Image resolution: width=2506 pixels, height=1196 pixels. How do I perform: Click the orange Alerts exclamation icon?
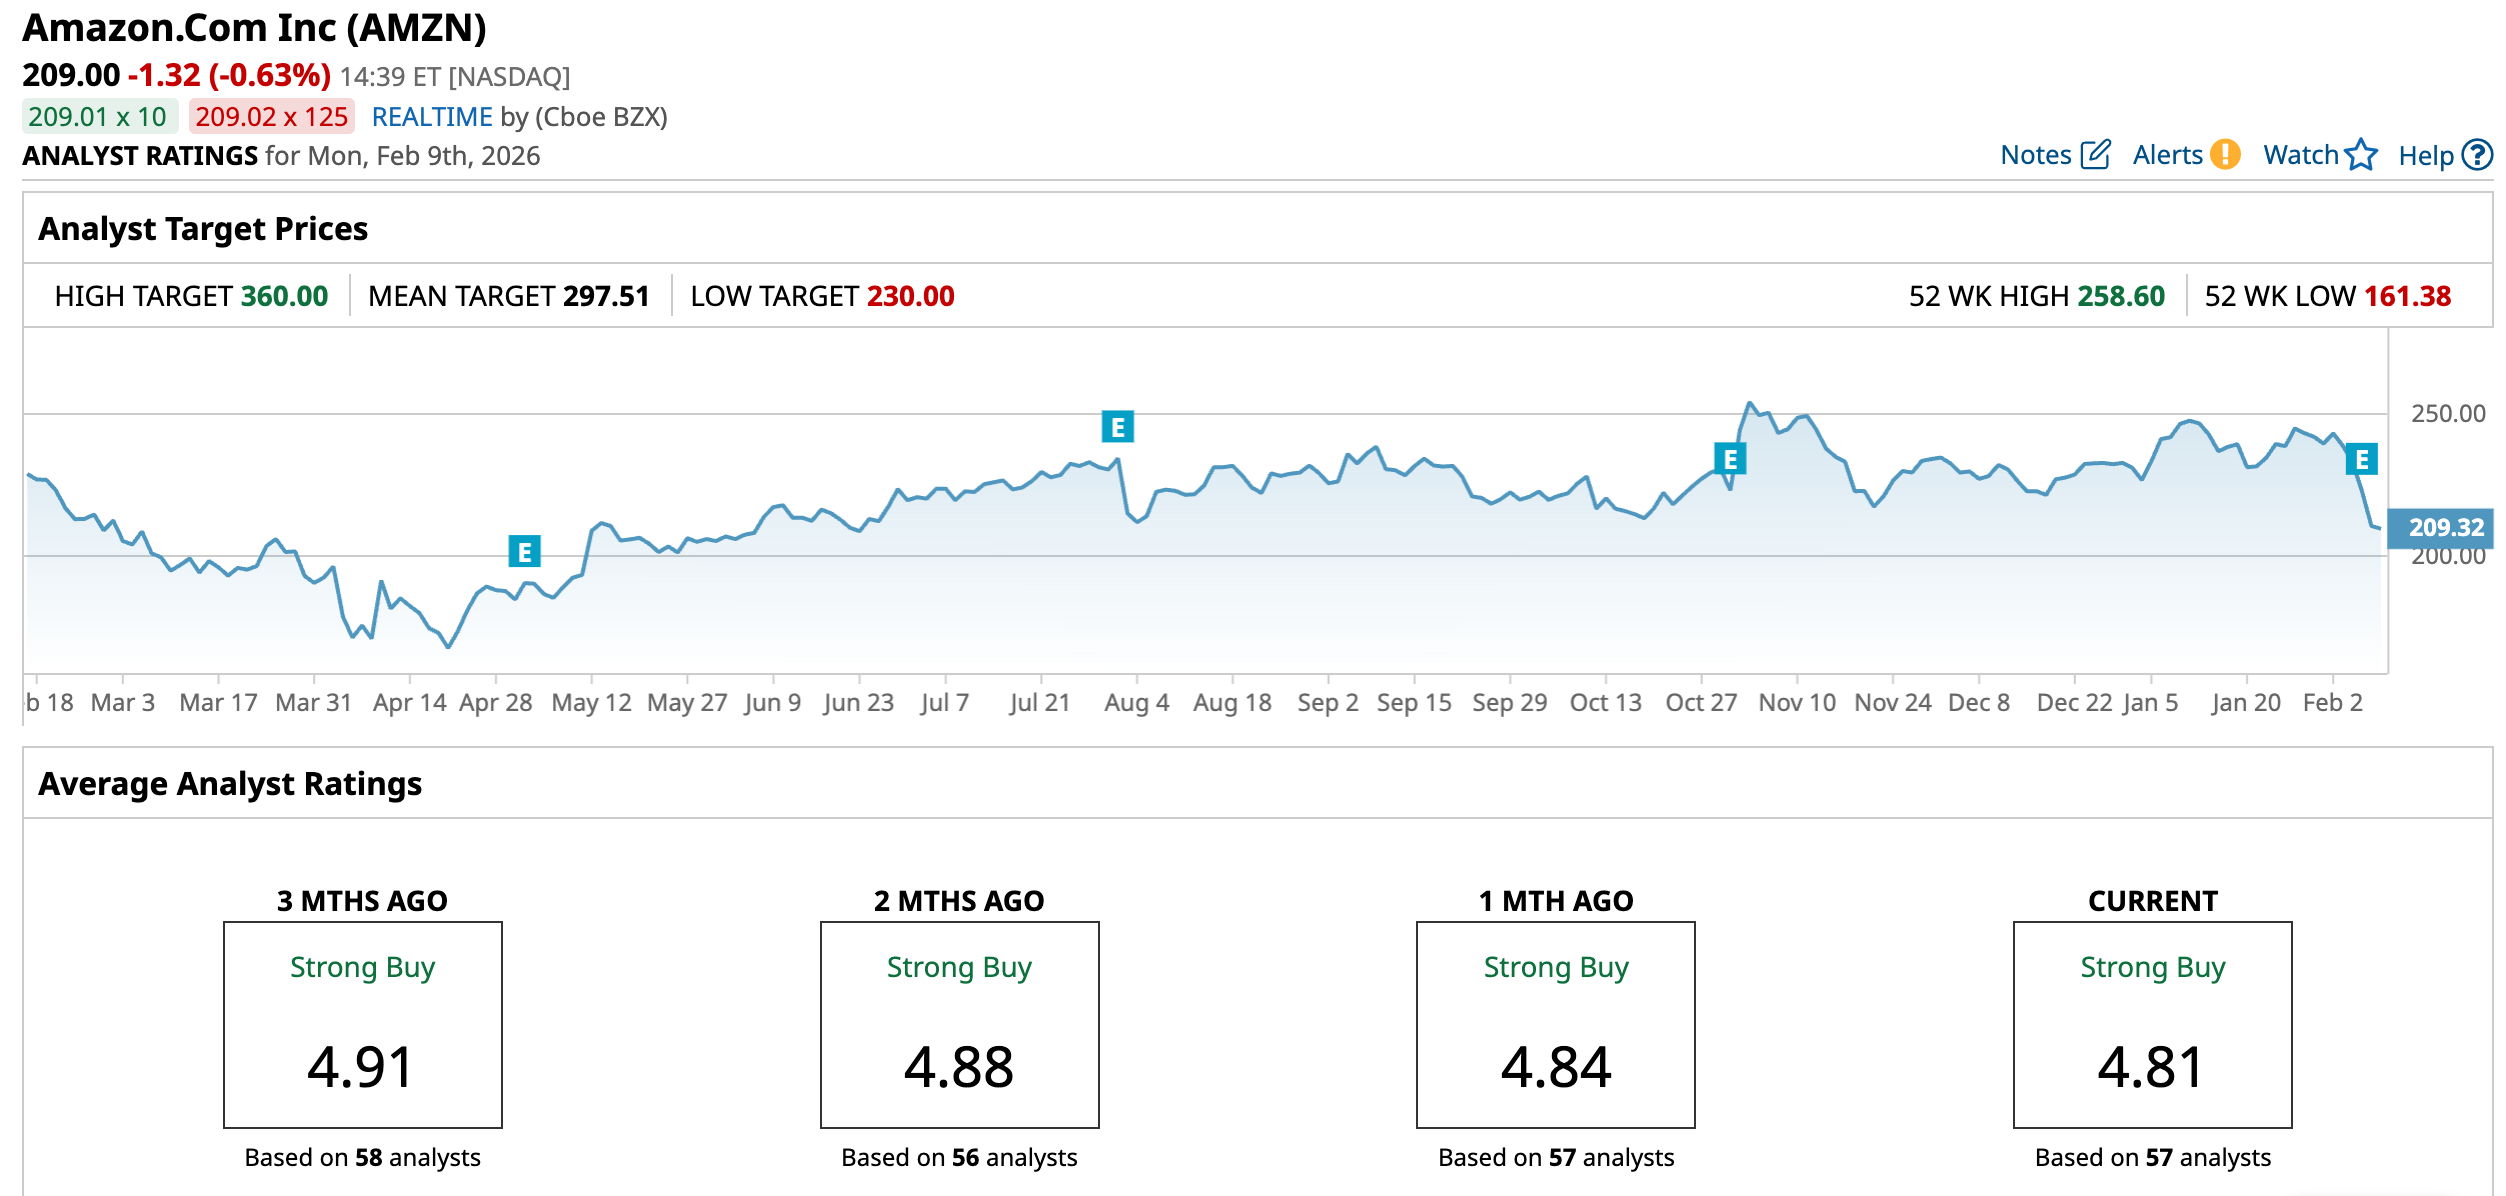(2225, 155)
